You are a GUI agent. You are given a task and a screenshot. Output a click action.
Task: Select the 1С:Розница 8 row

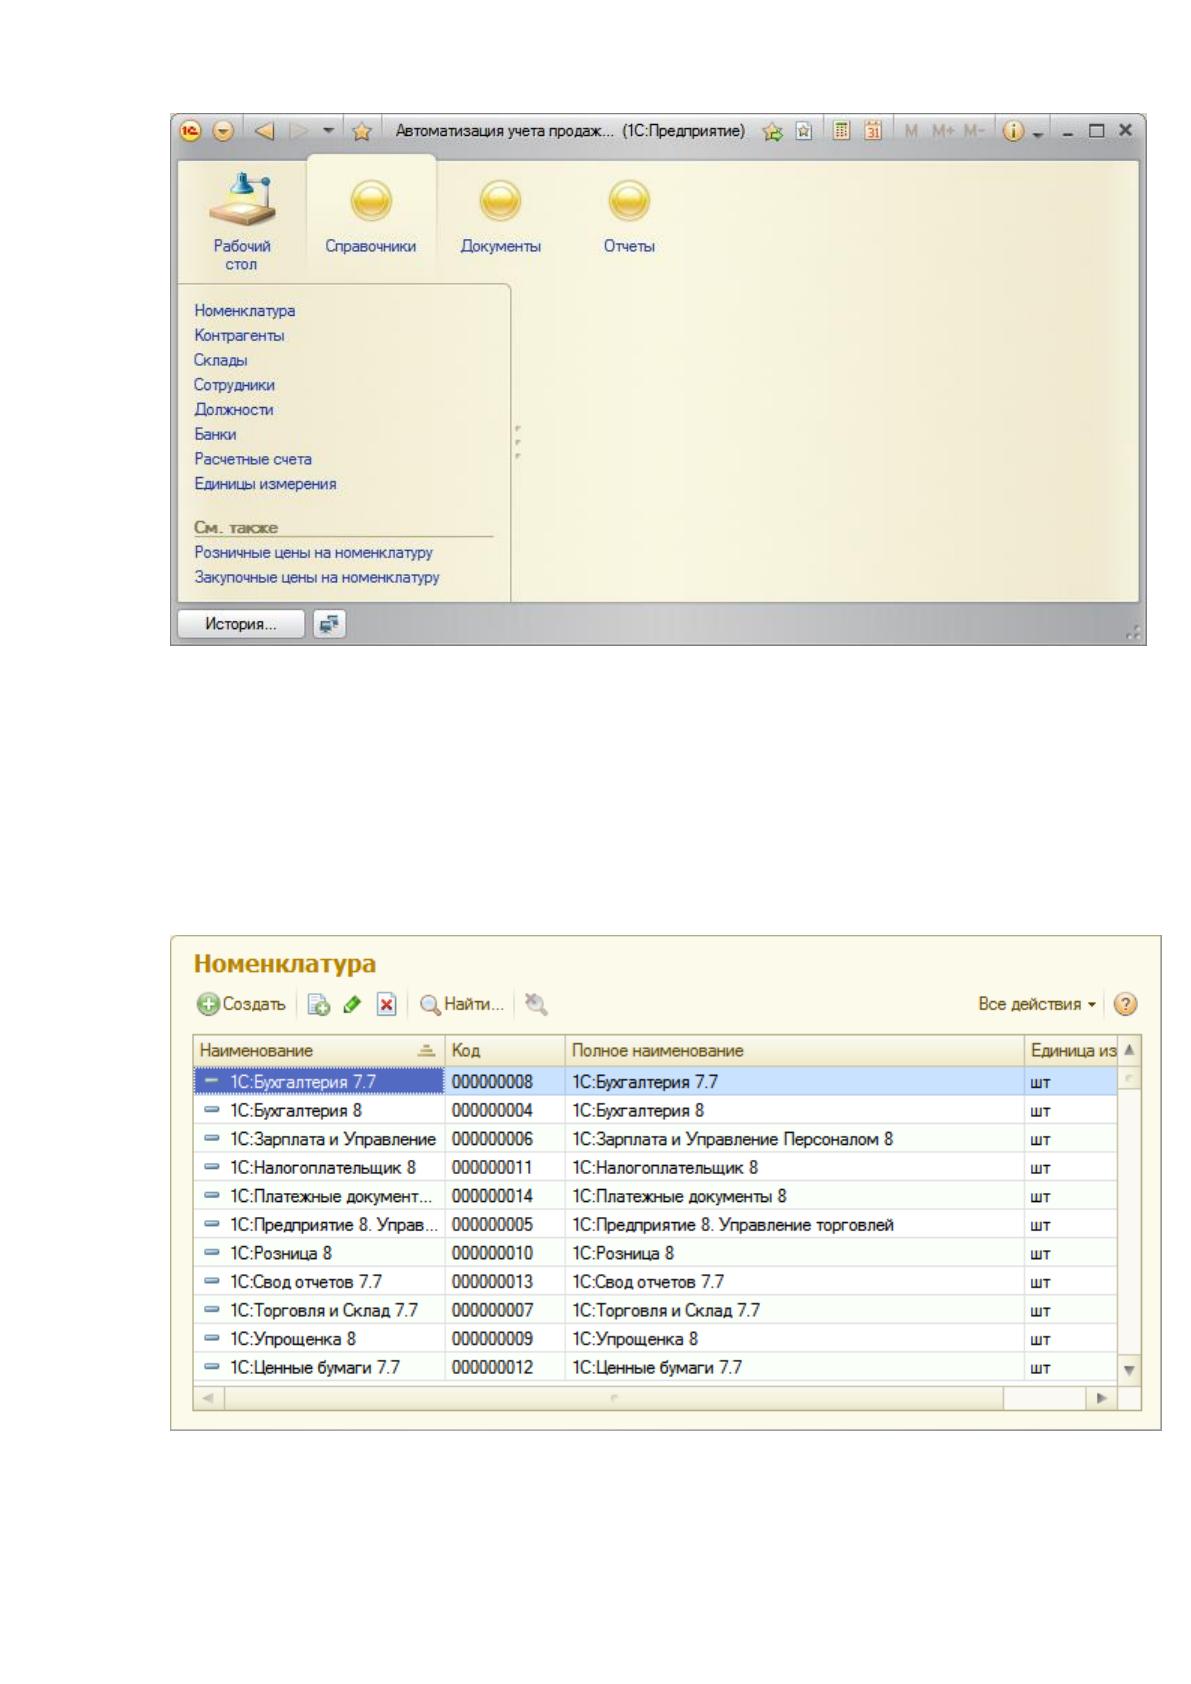click(655, 1253)
